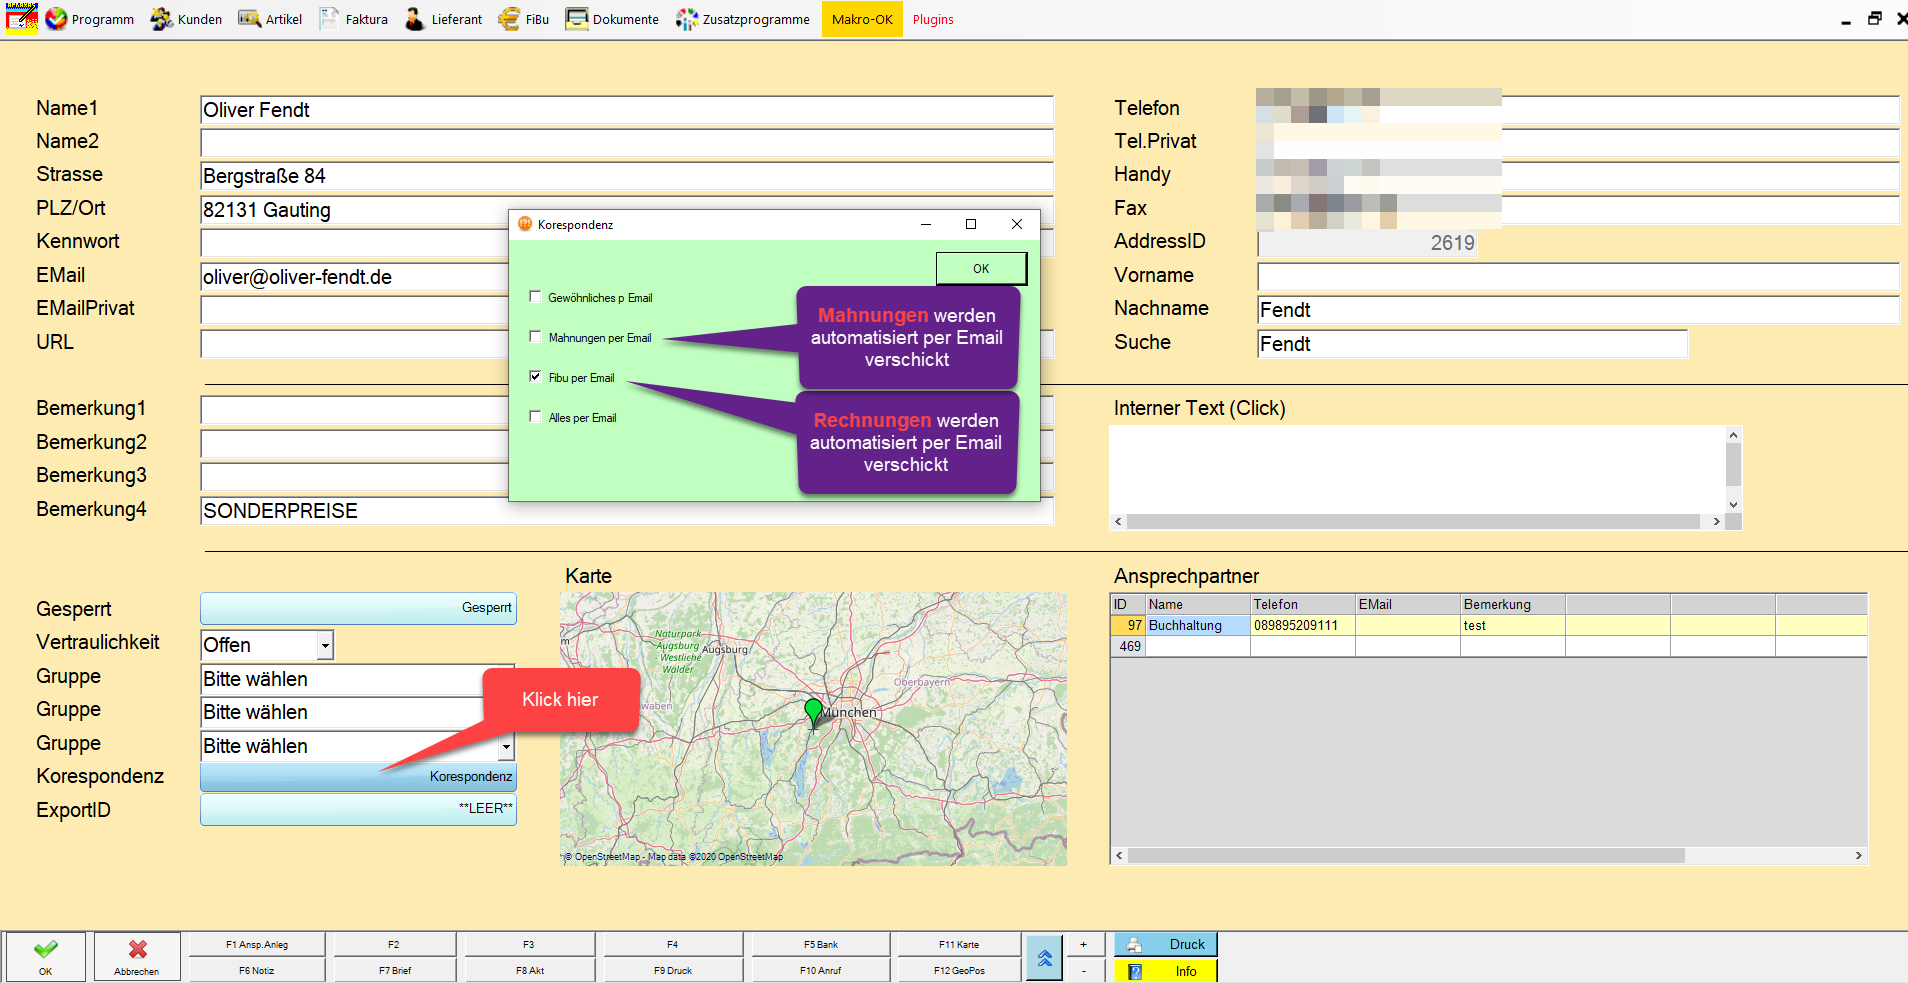This screenshot has width=1908, height=983.
Task: Open the Kunden menu
Action: 186,19
